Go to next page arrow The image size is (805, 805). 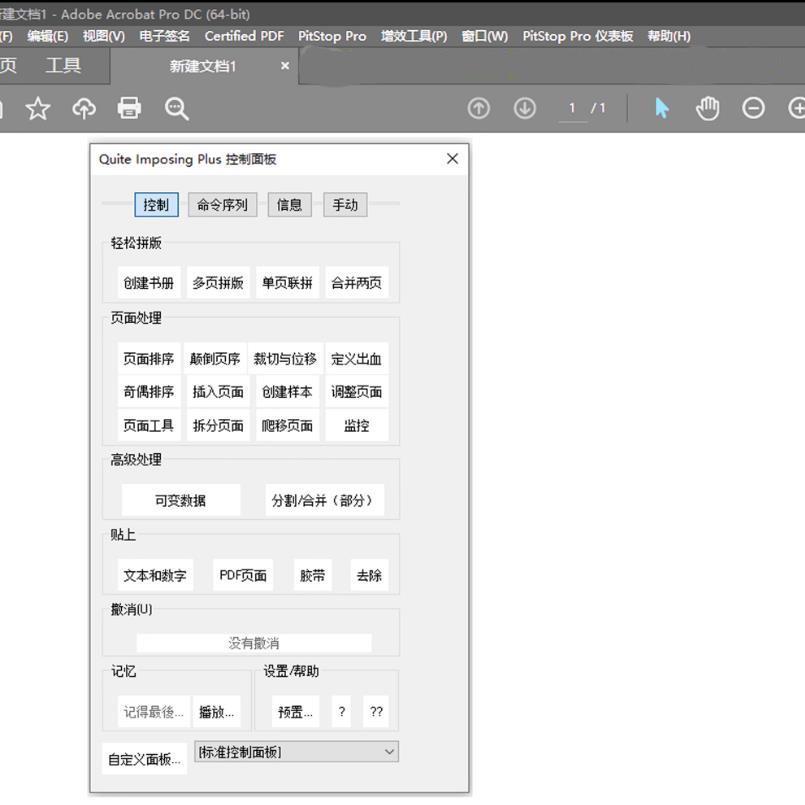click(x=525, y=108)
